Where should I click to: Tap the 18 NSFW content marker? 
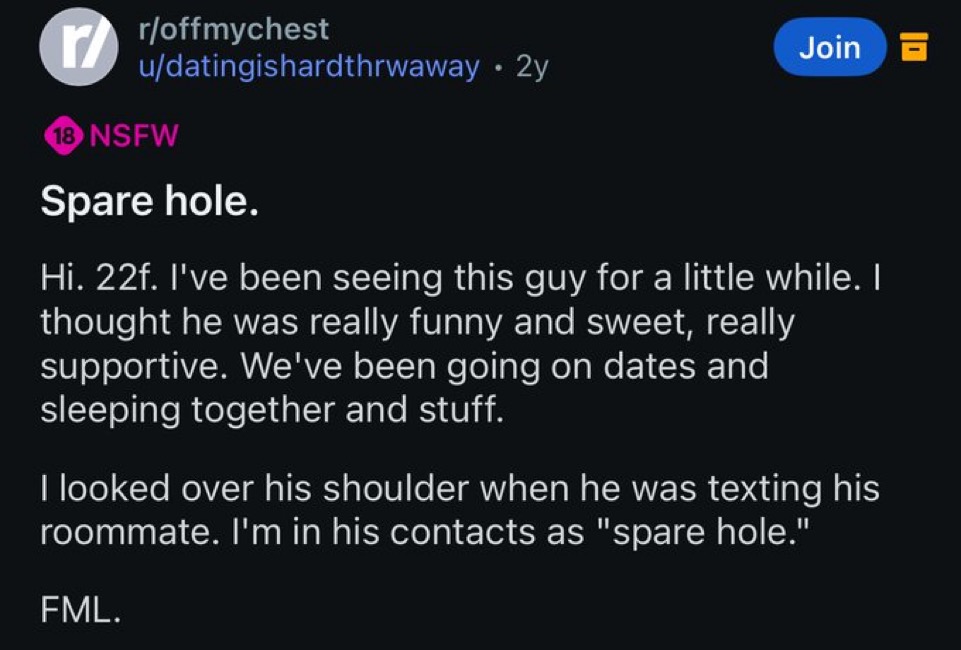110,136
